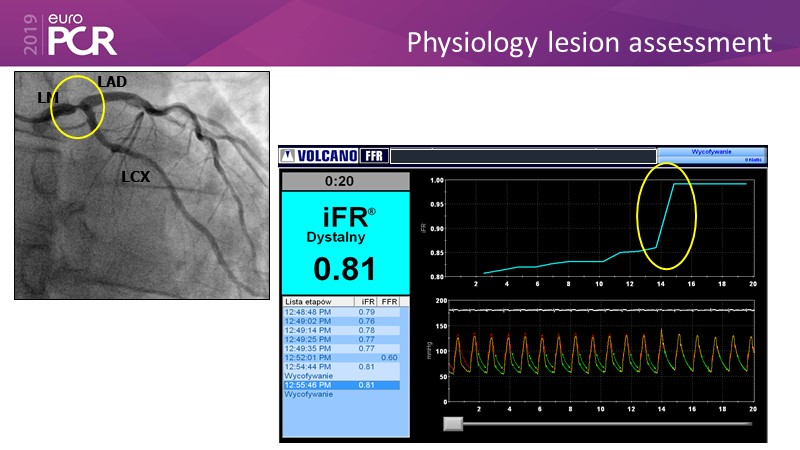
Task: Click the FFR mode badge
Action: [373, 156]
